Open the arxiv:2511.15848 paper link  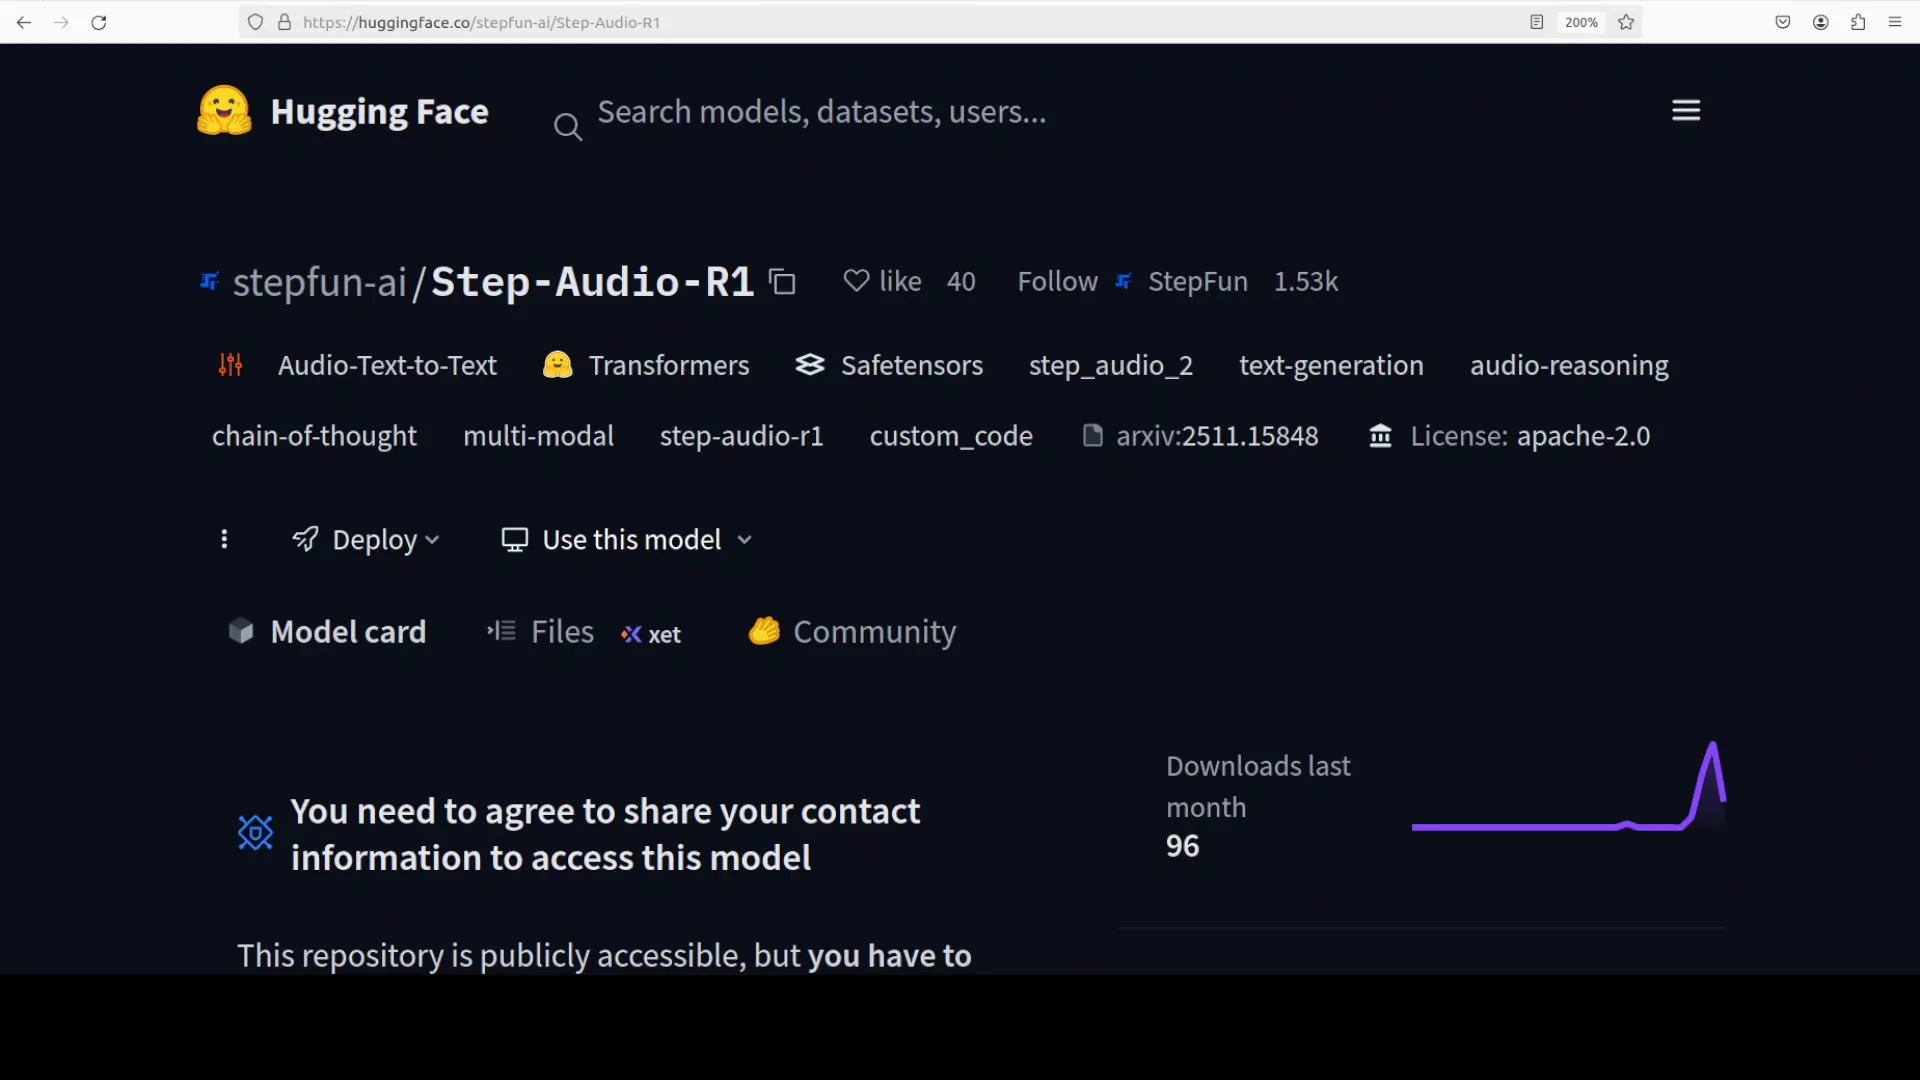1216,436
